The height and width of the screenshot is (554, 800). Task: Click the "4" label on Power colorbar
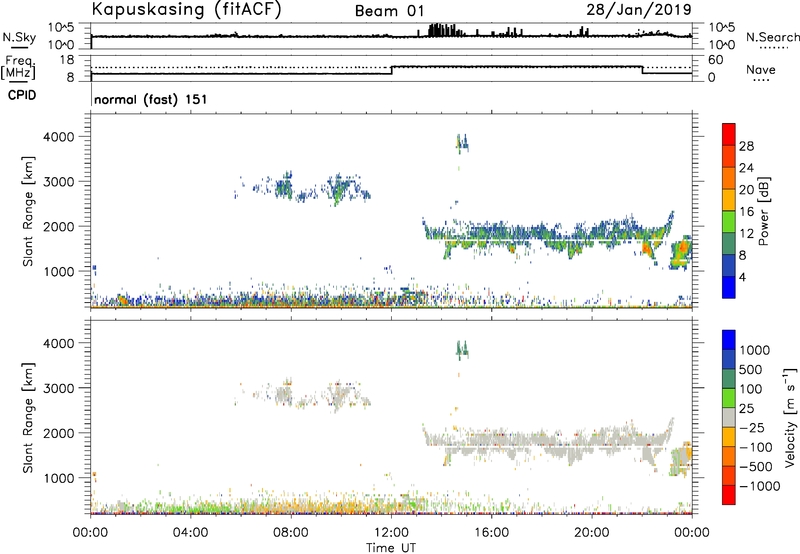(x=742, y=277)
